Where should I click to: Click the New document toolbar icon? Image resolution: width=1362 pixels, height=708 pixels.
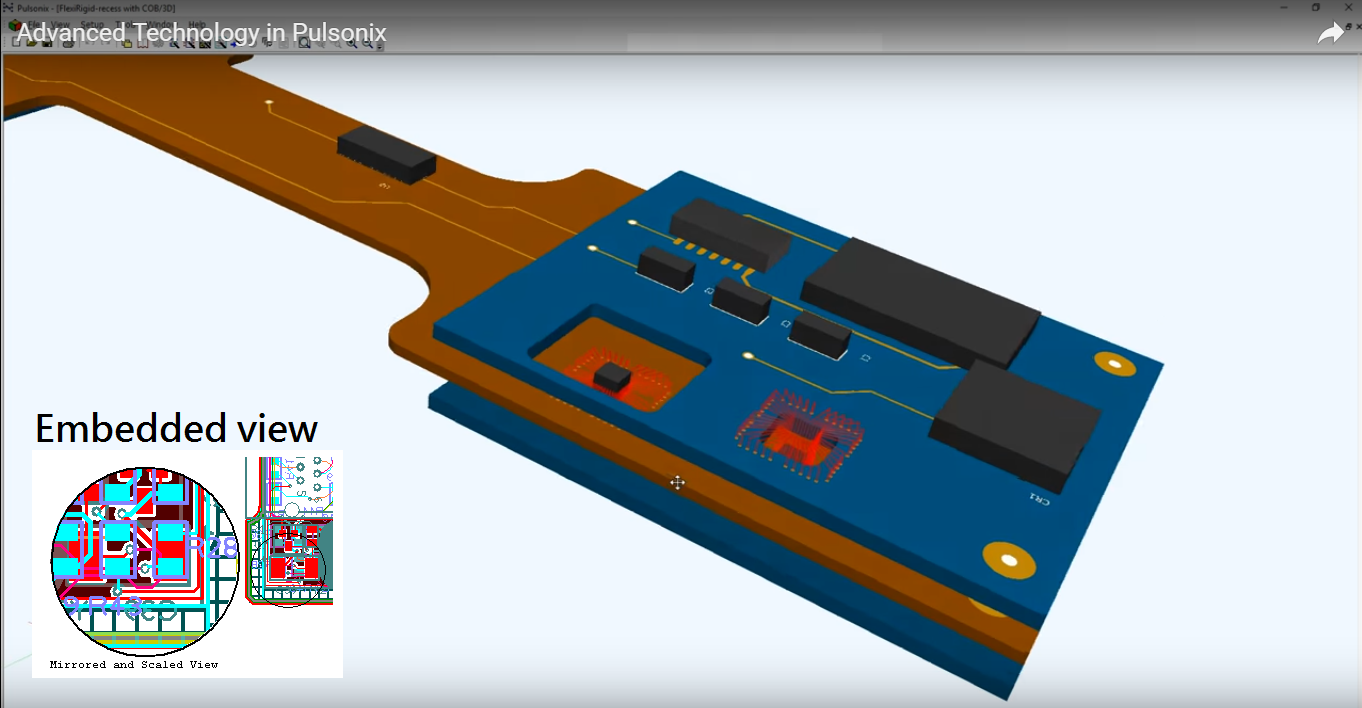tap(17, 43)
